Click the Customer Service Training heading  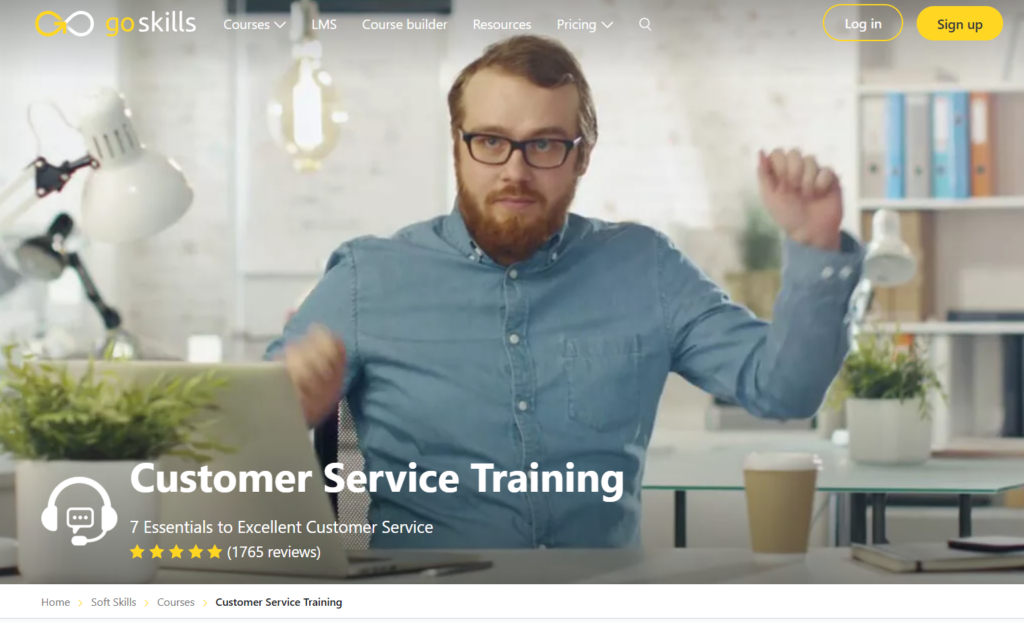[377, 478]
